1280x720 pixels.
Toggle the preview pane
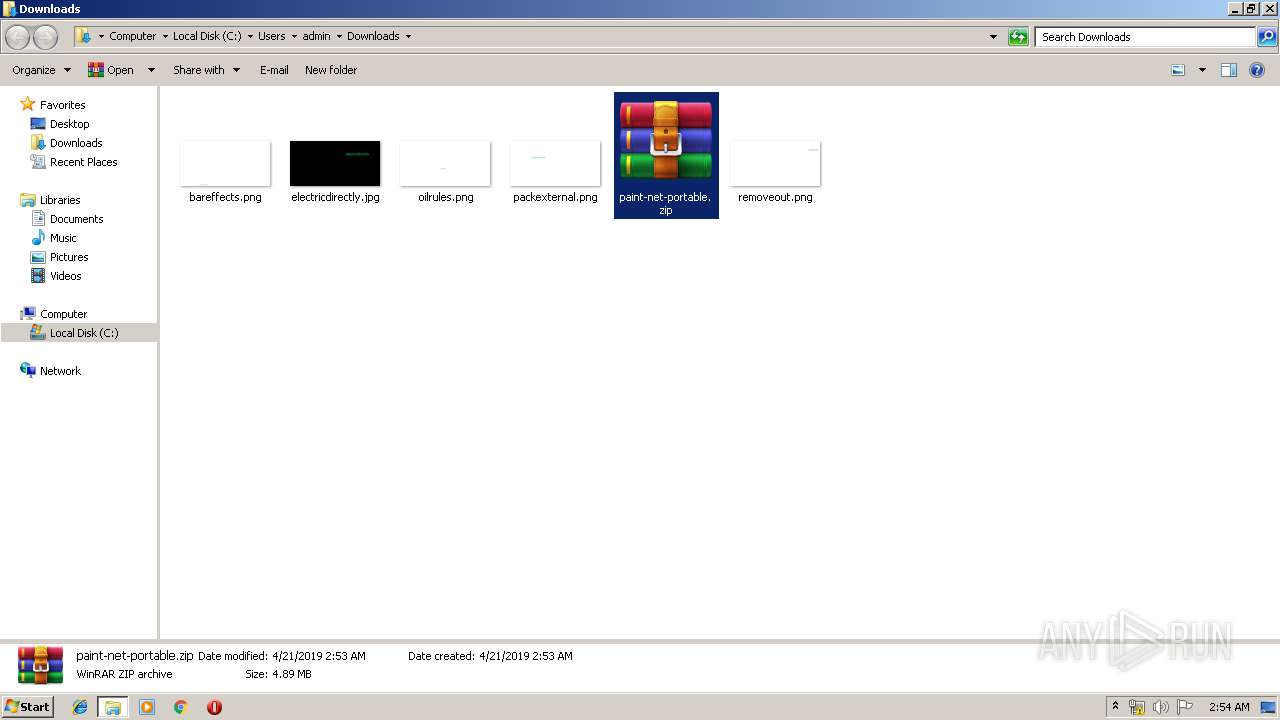tap(1229, 70)
